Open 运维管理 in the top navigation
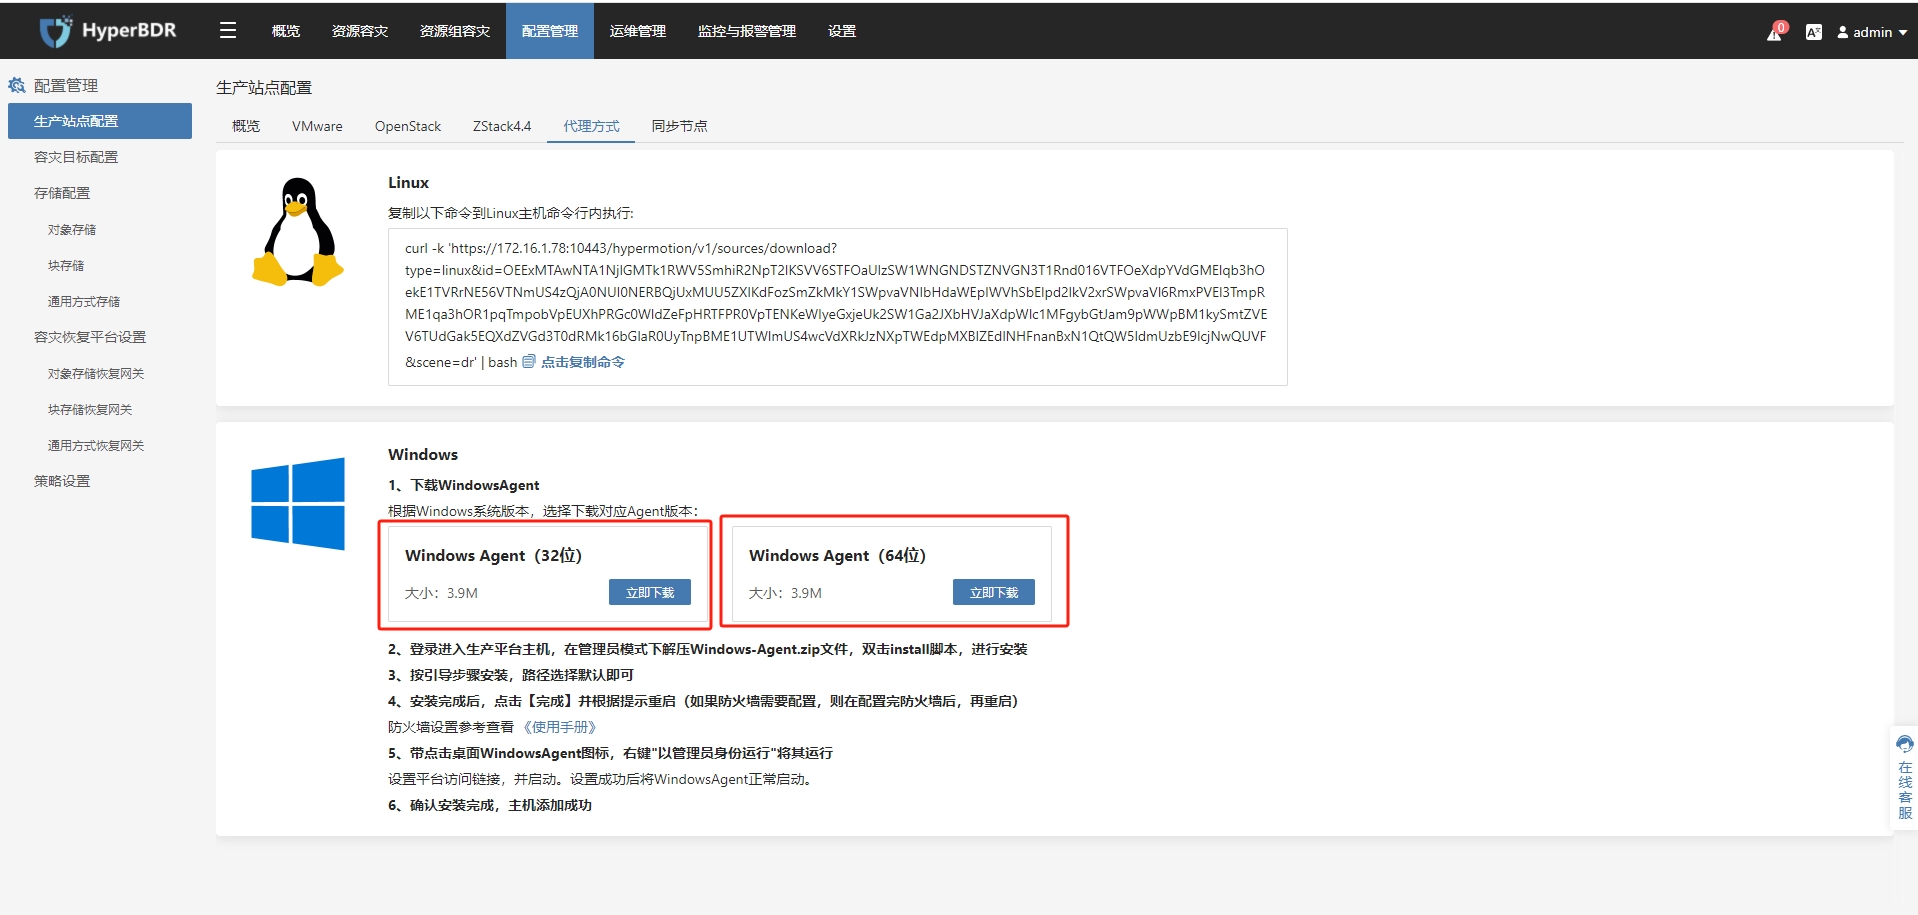Image resolution: width=1918 pixels, height=915 pixels. [638, 31]
